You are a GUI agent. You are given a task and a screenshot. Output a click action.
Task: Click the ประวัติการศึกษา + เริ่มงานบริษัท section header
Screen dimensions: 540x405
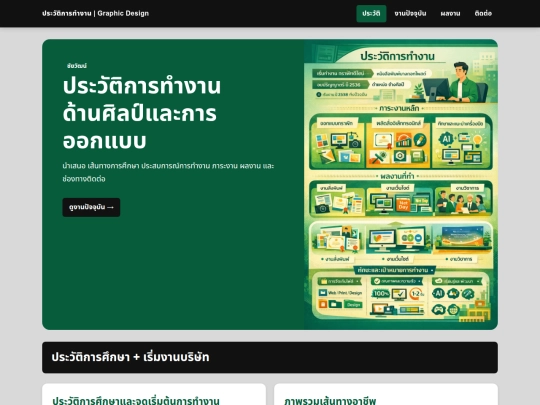[x=270, y=357]
